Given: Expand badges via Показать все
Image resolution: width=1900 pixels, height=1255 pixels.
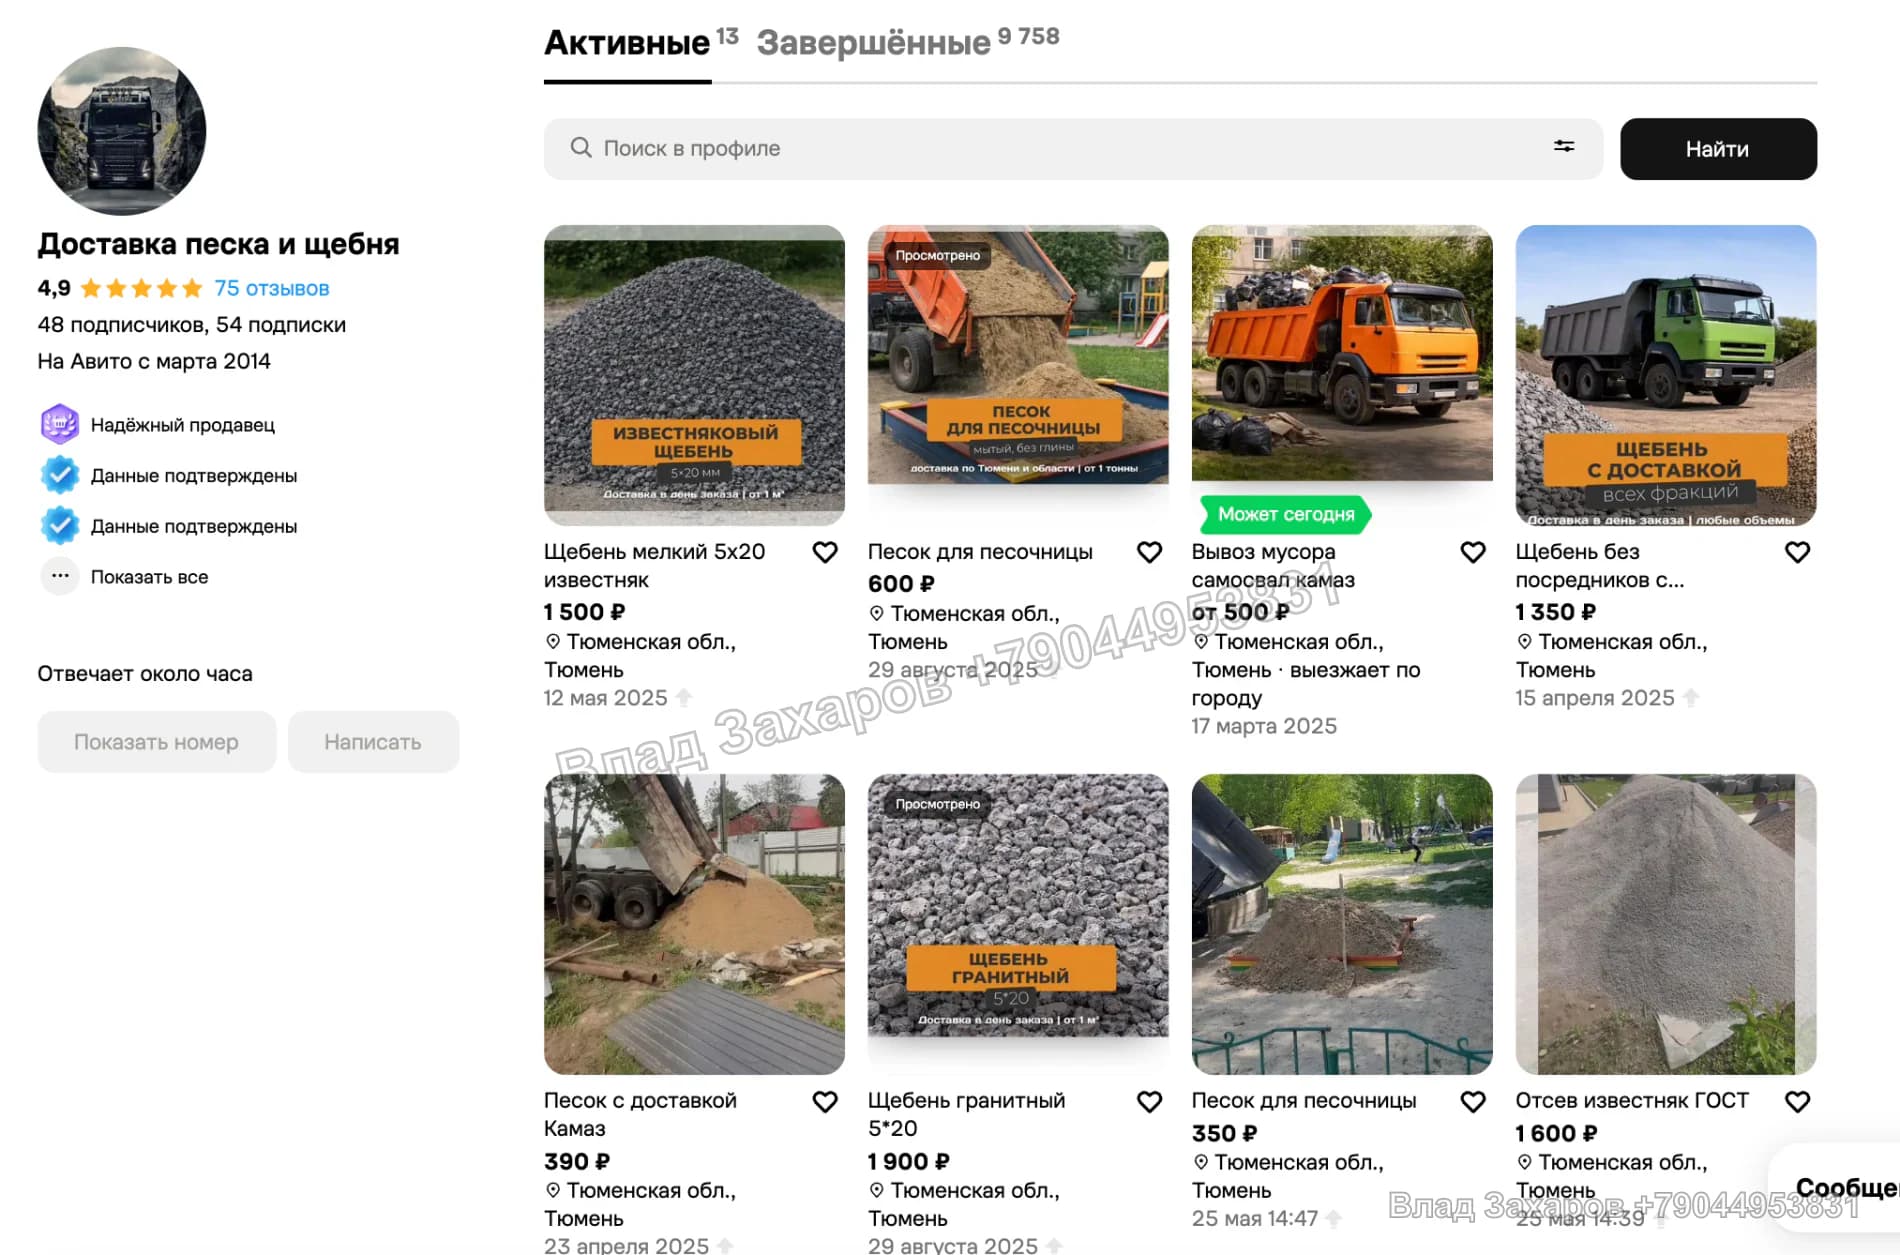Looking at the screenshot, I should tap(149, 577).
